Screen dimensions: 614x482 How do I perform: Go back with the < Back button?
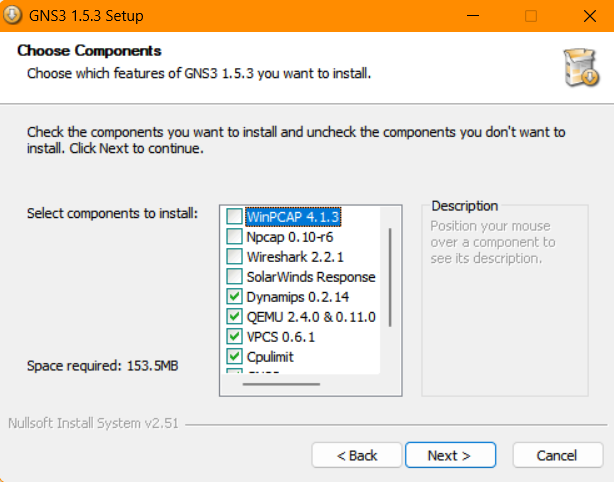[357, 455]
